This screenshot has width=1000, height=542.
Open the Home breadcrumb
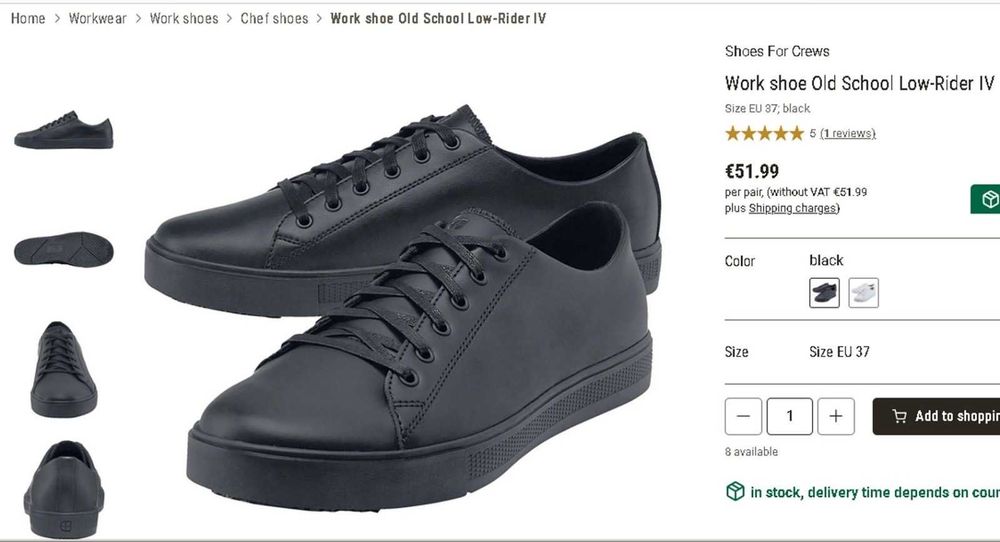point(28,18)
